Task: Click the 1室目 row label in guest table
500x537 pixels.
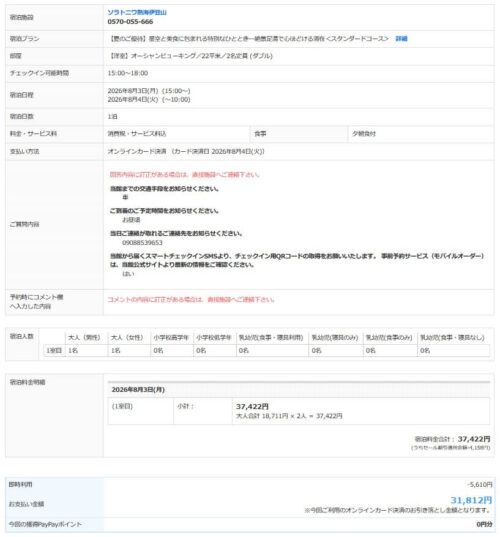Action: pos(54,351)
